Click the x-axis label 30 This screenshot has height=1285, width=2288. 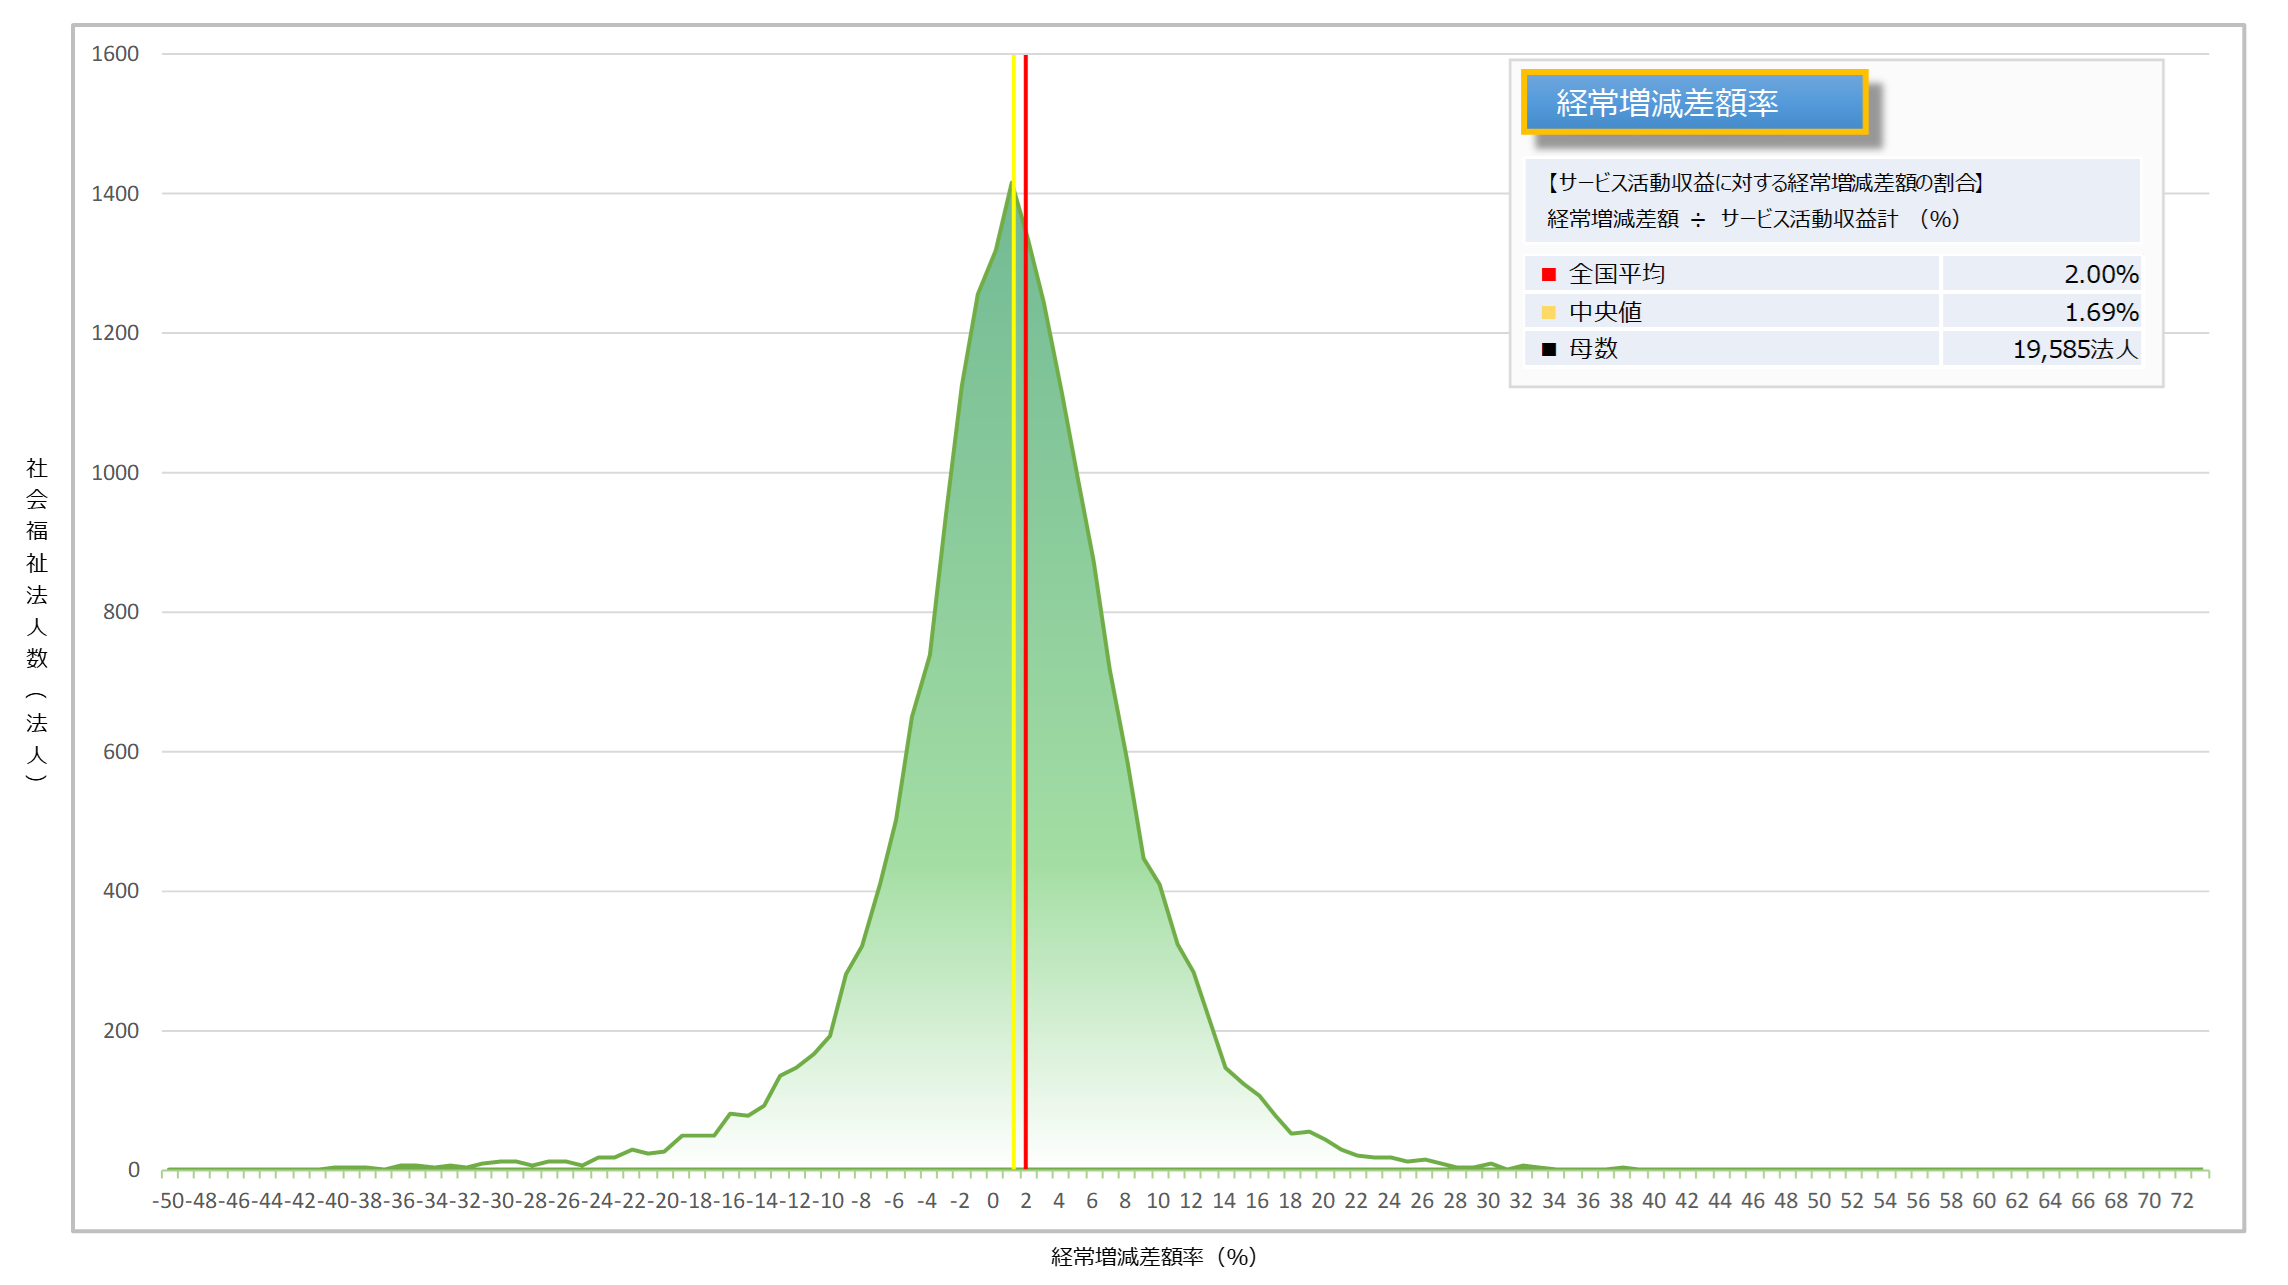point(1488,1201)
